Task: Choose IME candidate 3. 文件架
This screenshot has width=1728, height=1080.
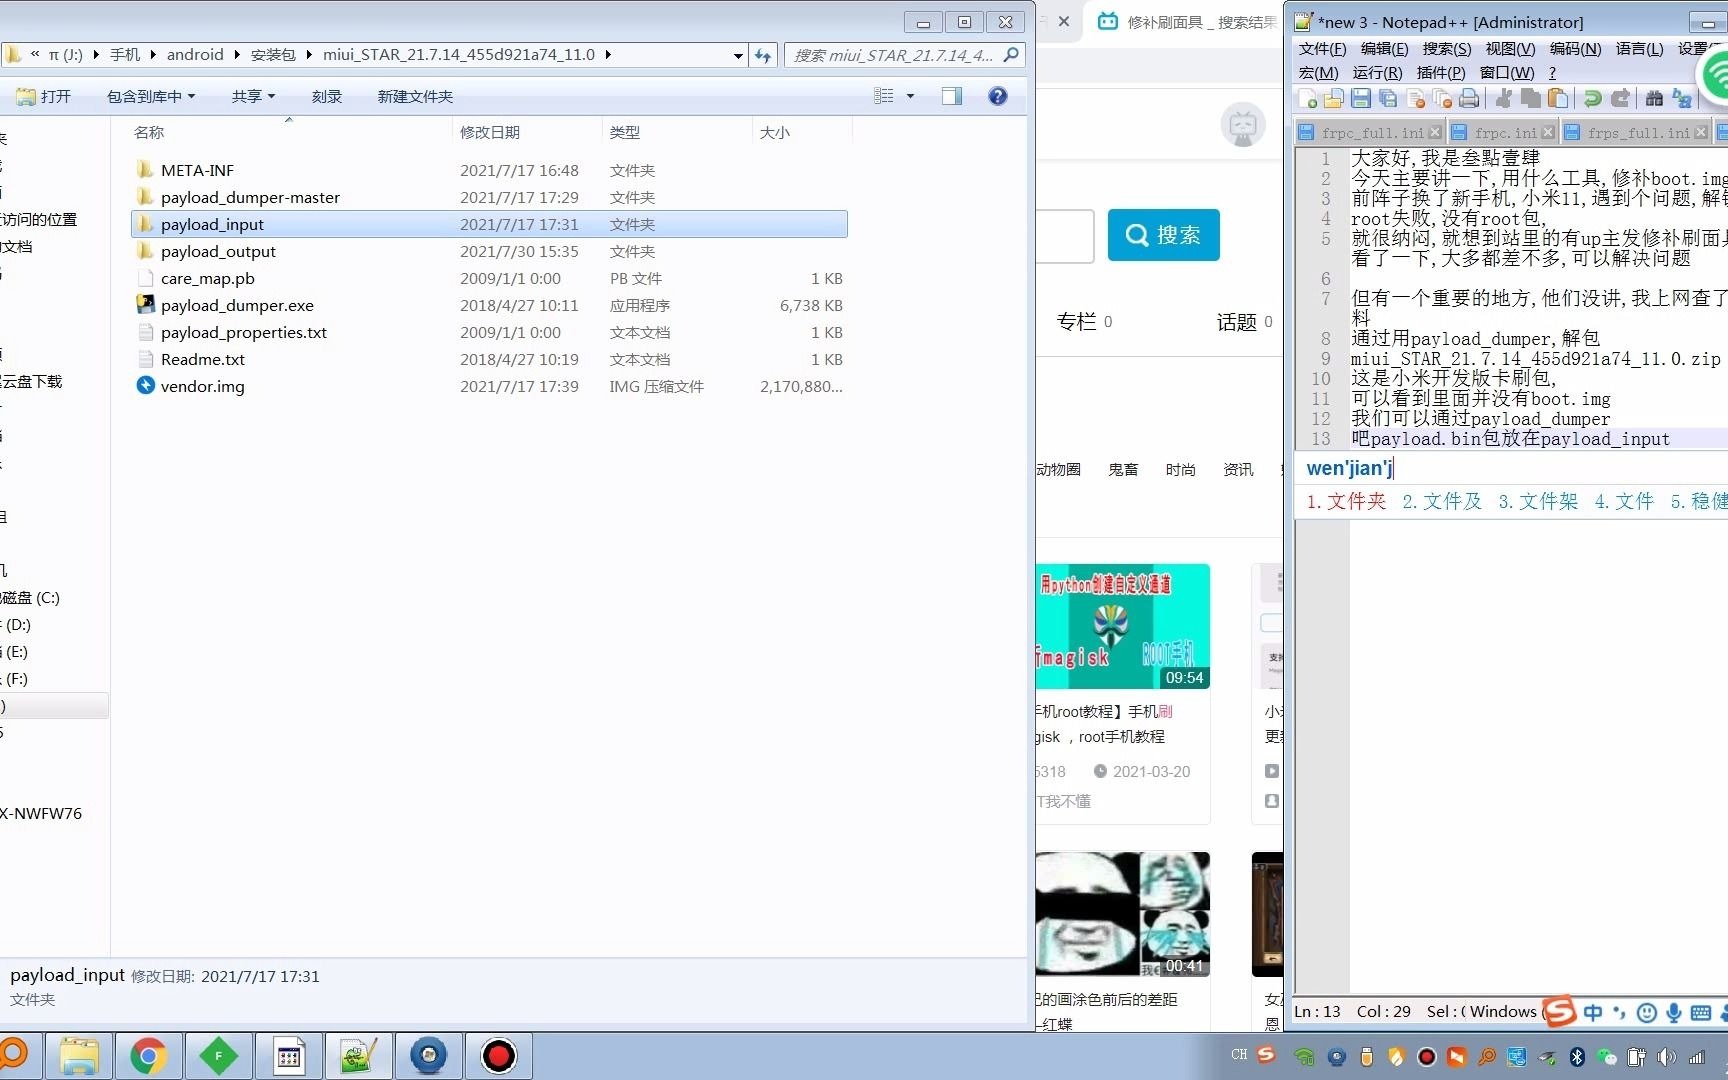Action: tap(1538, 501)
